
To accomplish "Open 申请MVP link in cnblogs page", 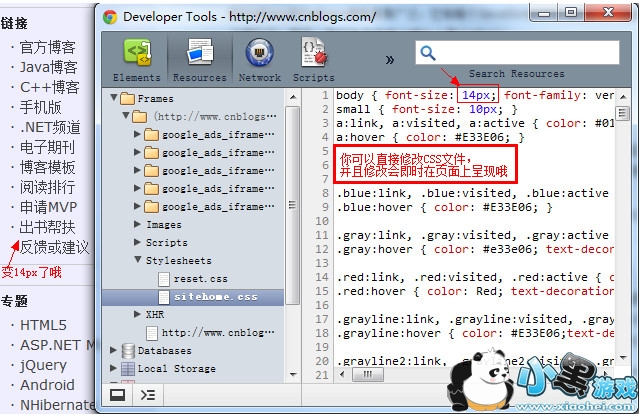I will coord(48,207).
